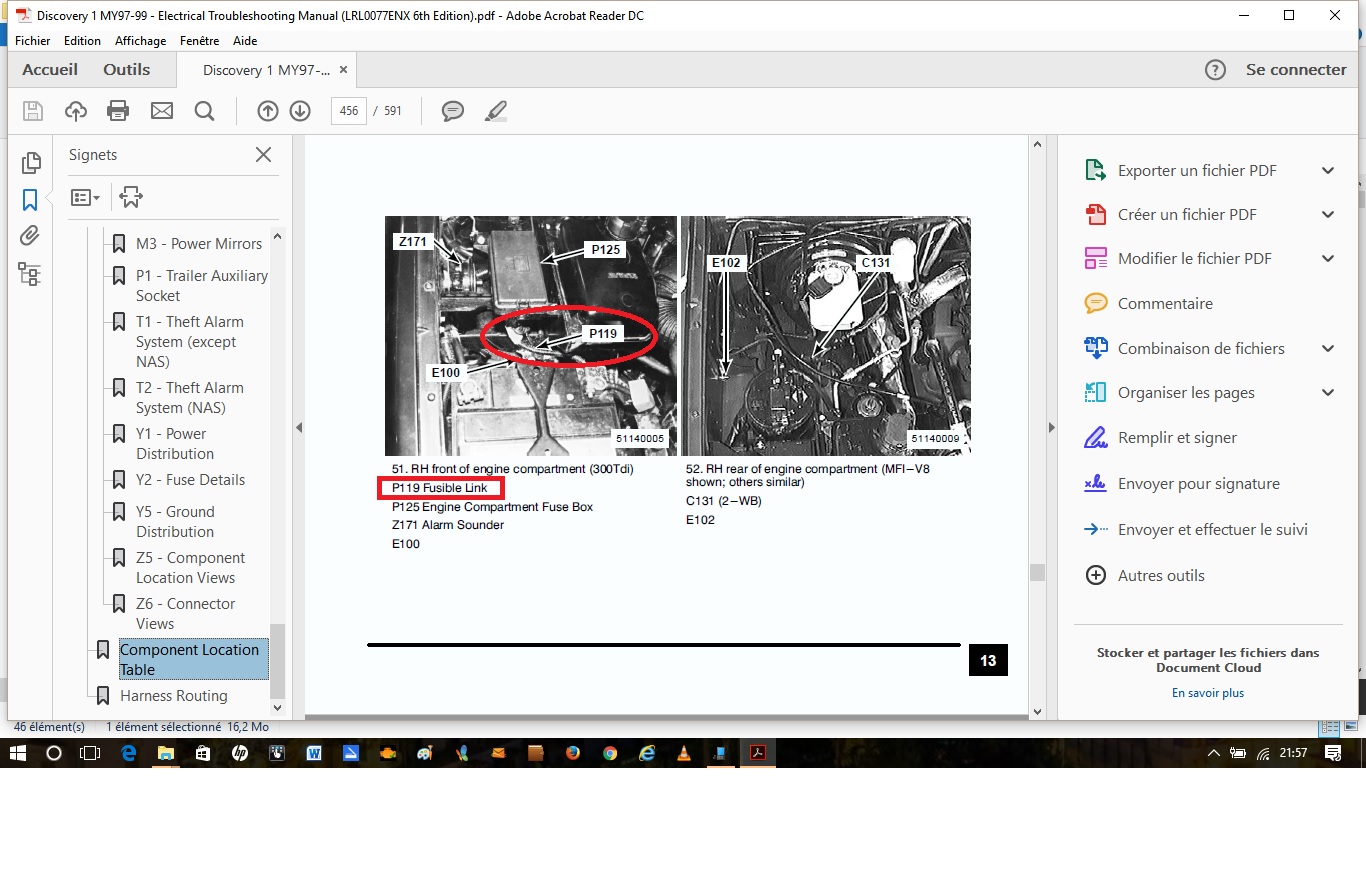Screen dimensions: 1366x896
Task: Open bookmarks options dropdown menu
Action: point(85,198)
